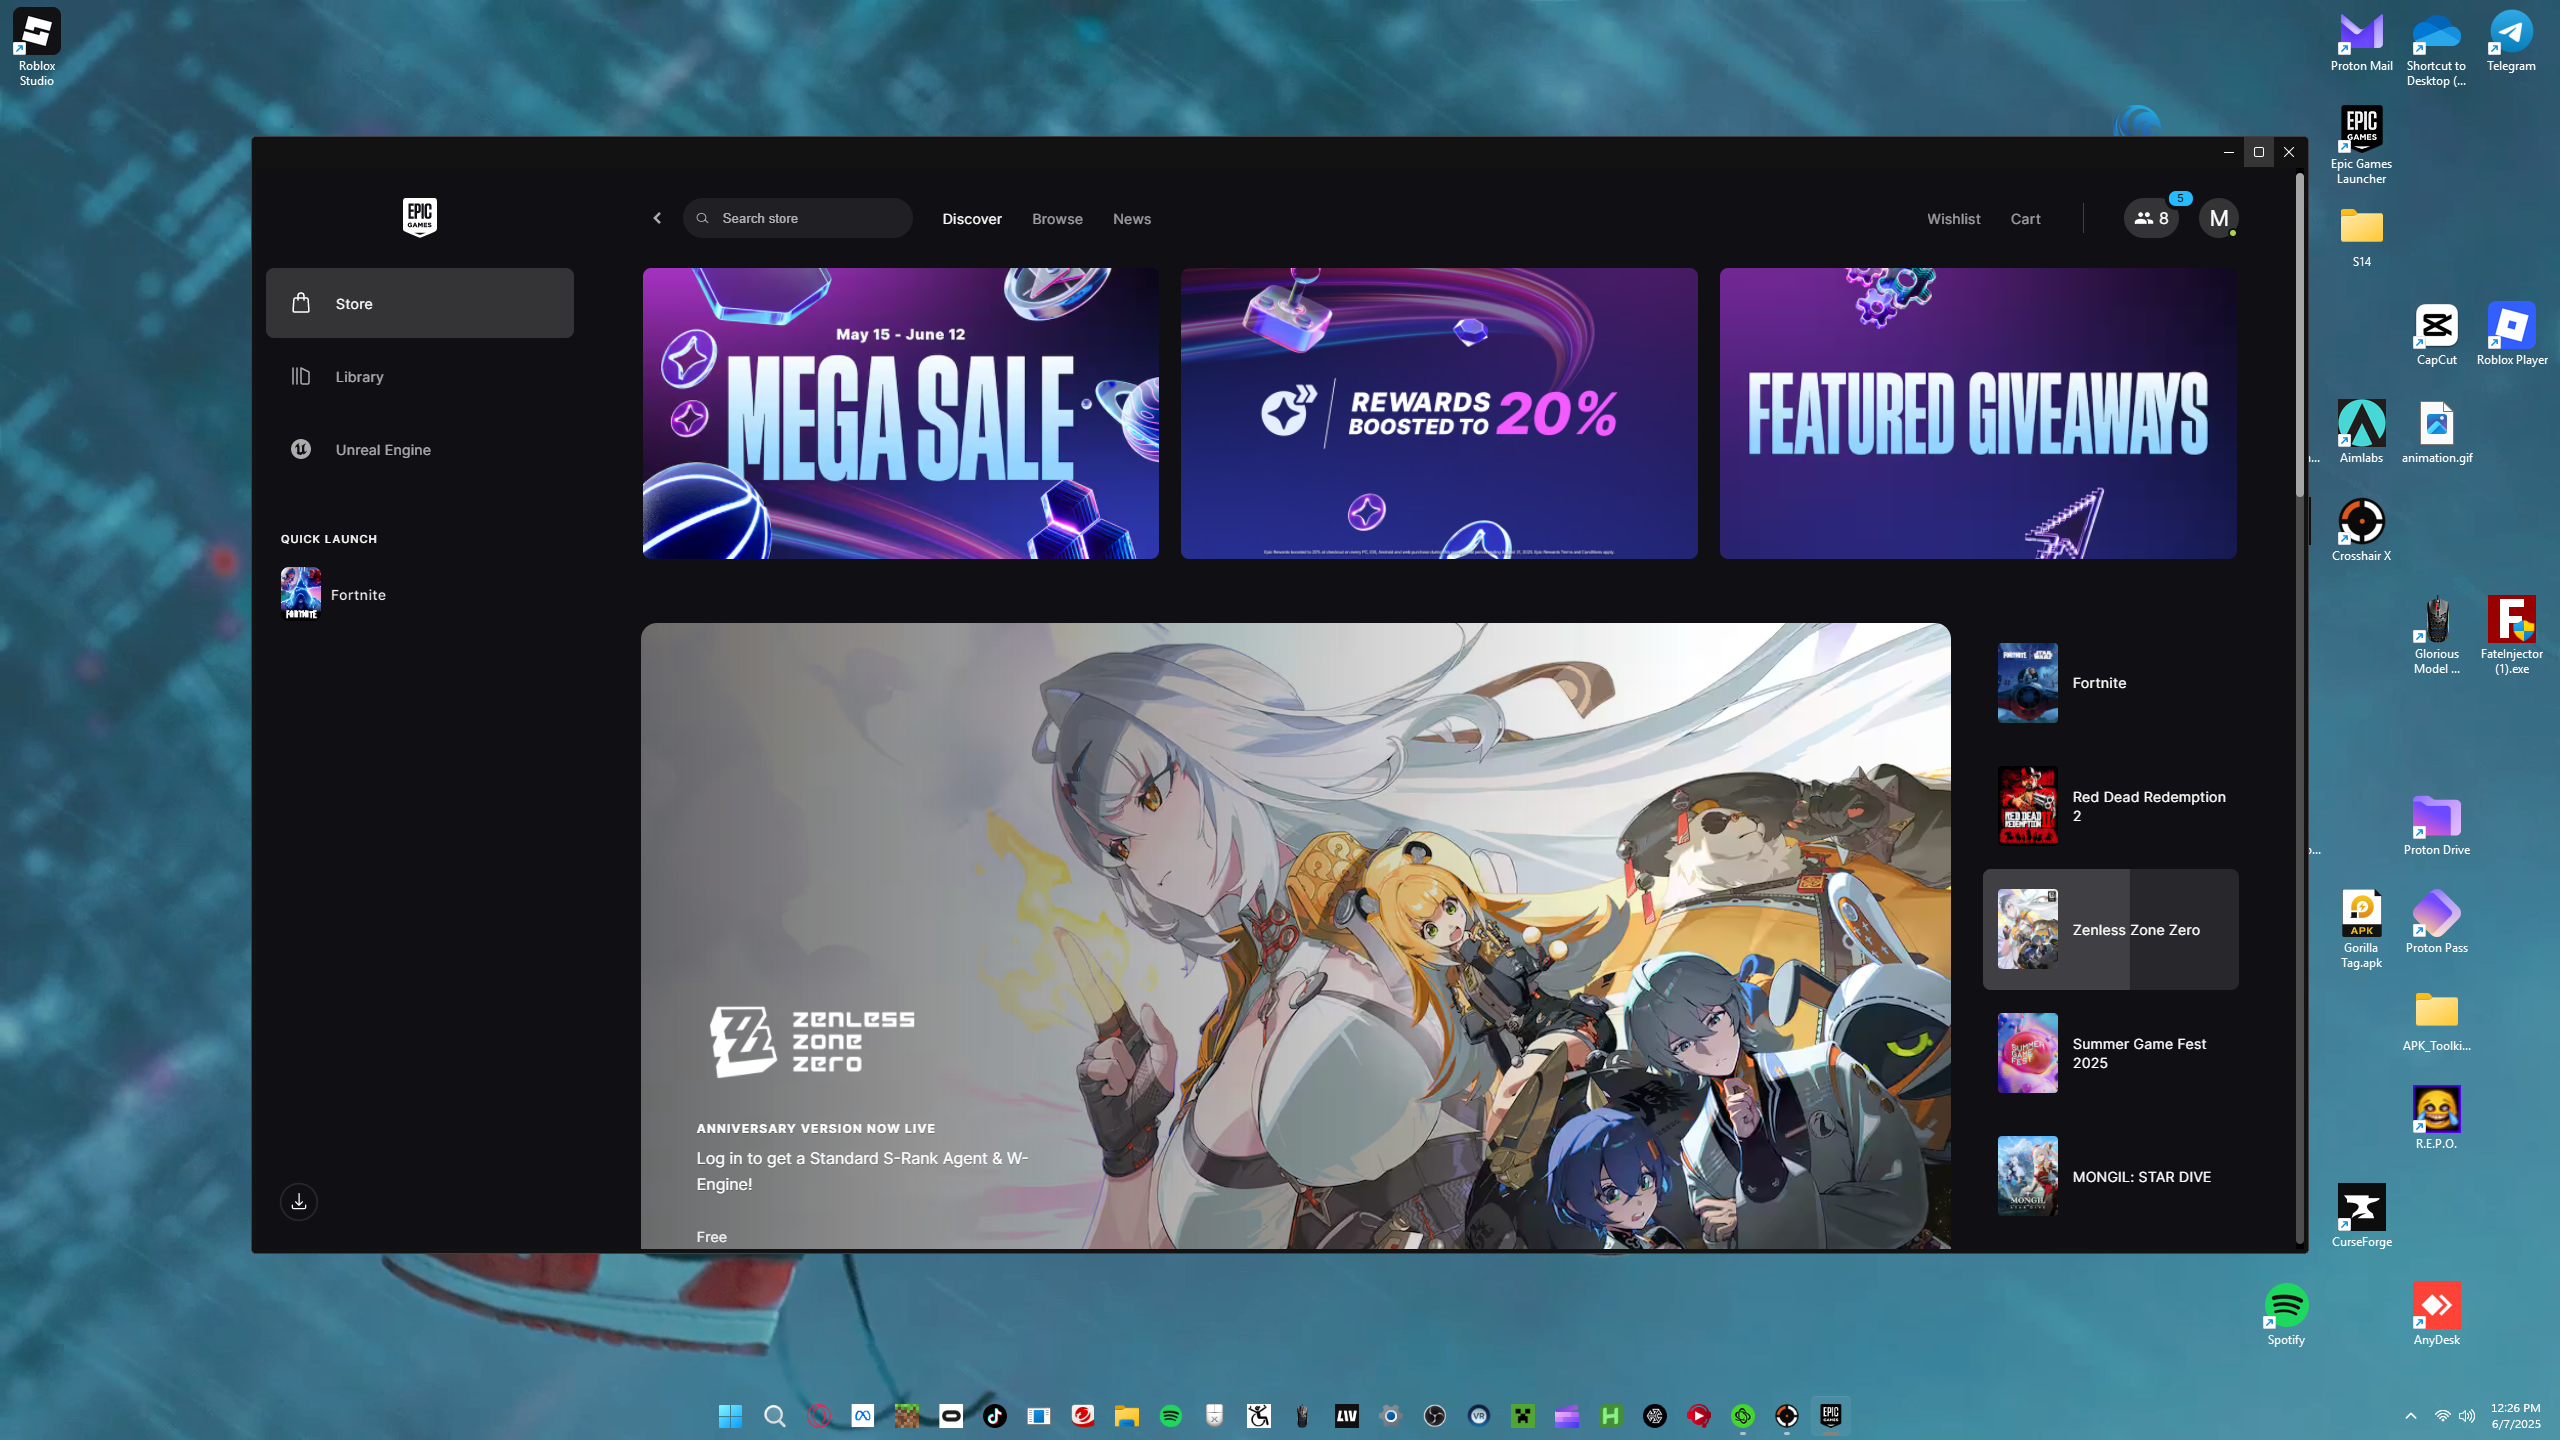Open the friends list icon
The image size is (2560, 1440).
click(2150, 218)
